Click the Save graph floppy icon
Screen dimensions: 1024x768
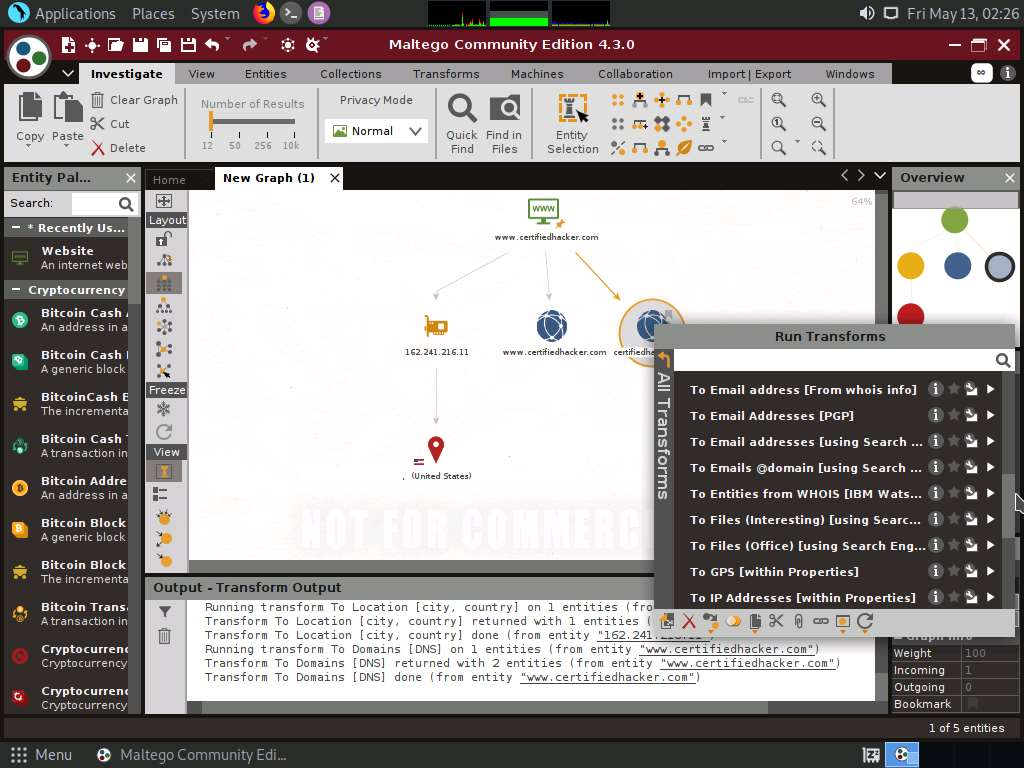coord(140,44)
